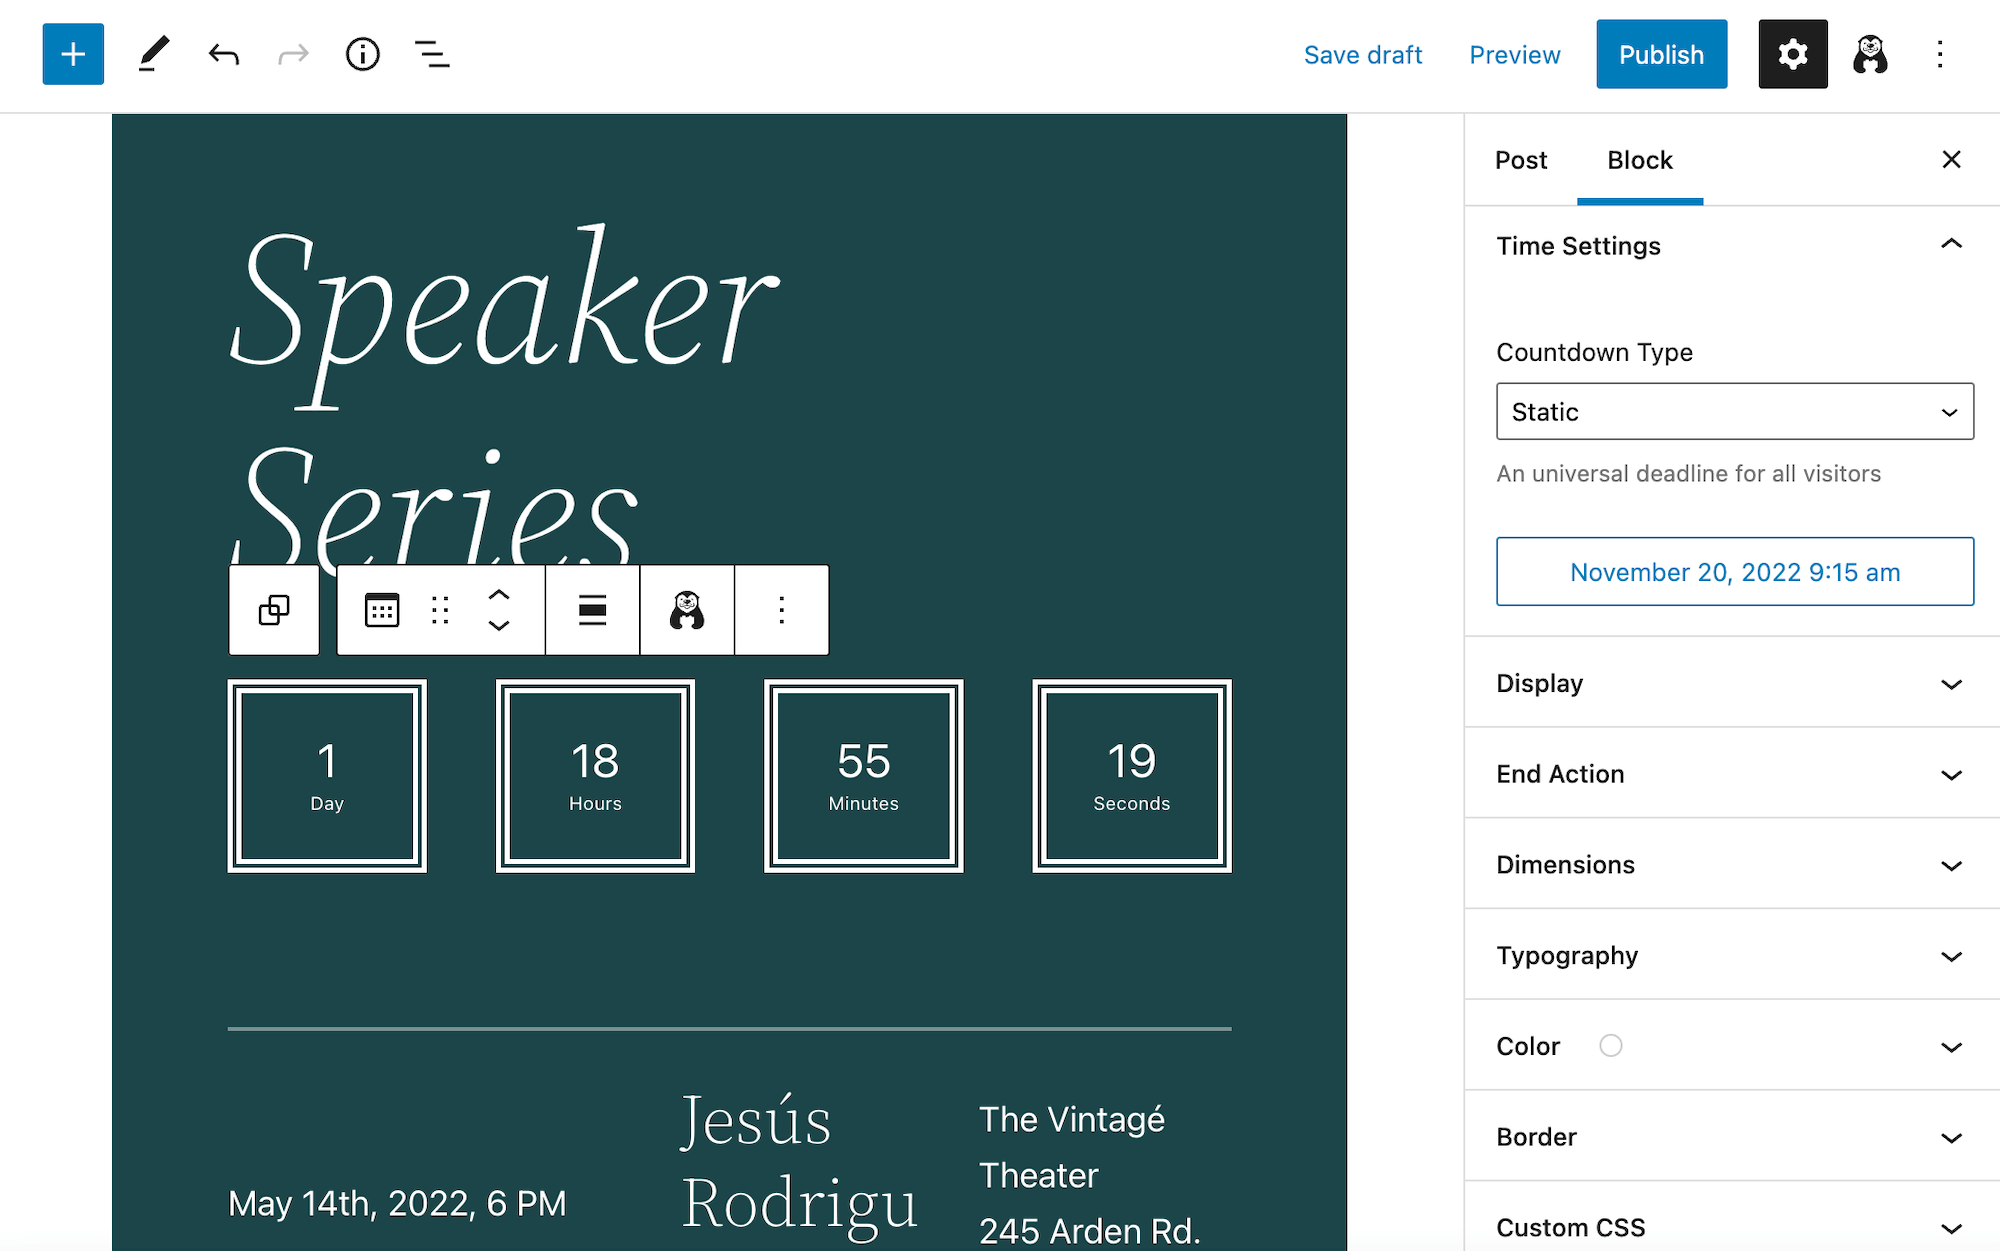Open the countdown block type calendar icon
Screen dimensions: 2000x1251
[x=383, y=609]
